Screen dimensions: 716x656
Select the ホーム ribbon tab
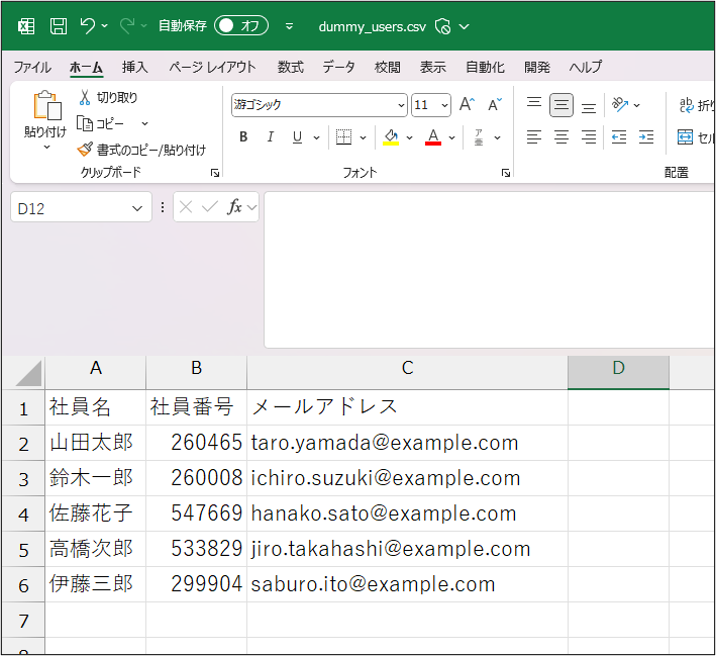[x=86, y=67]
